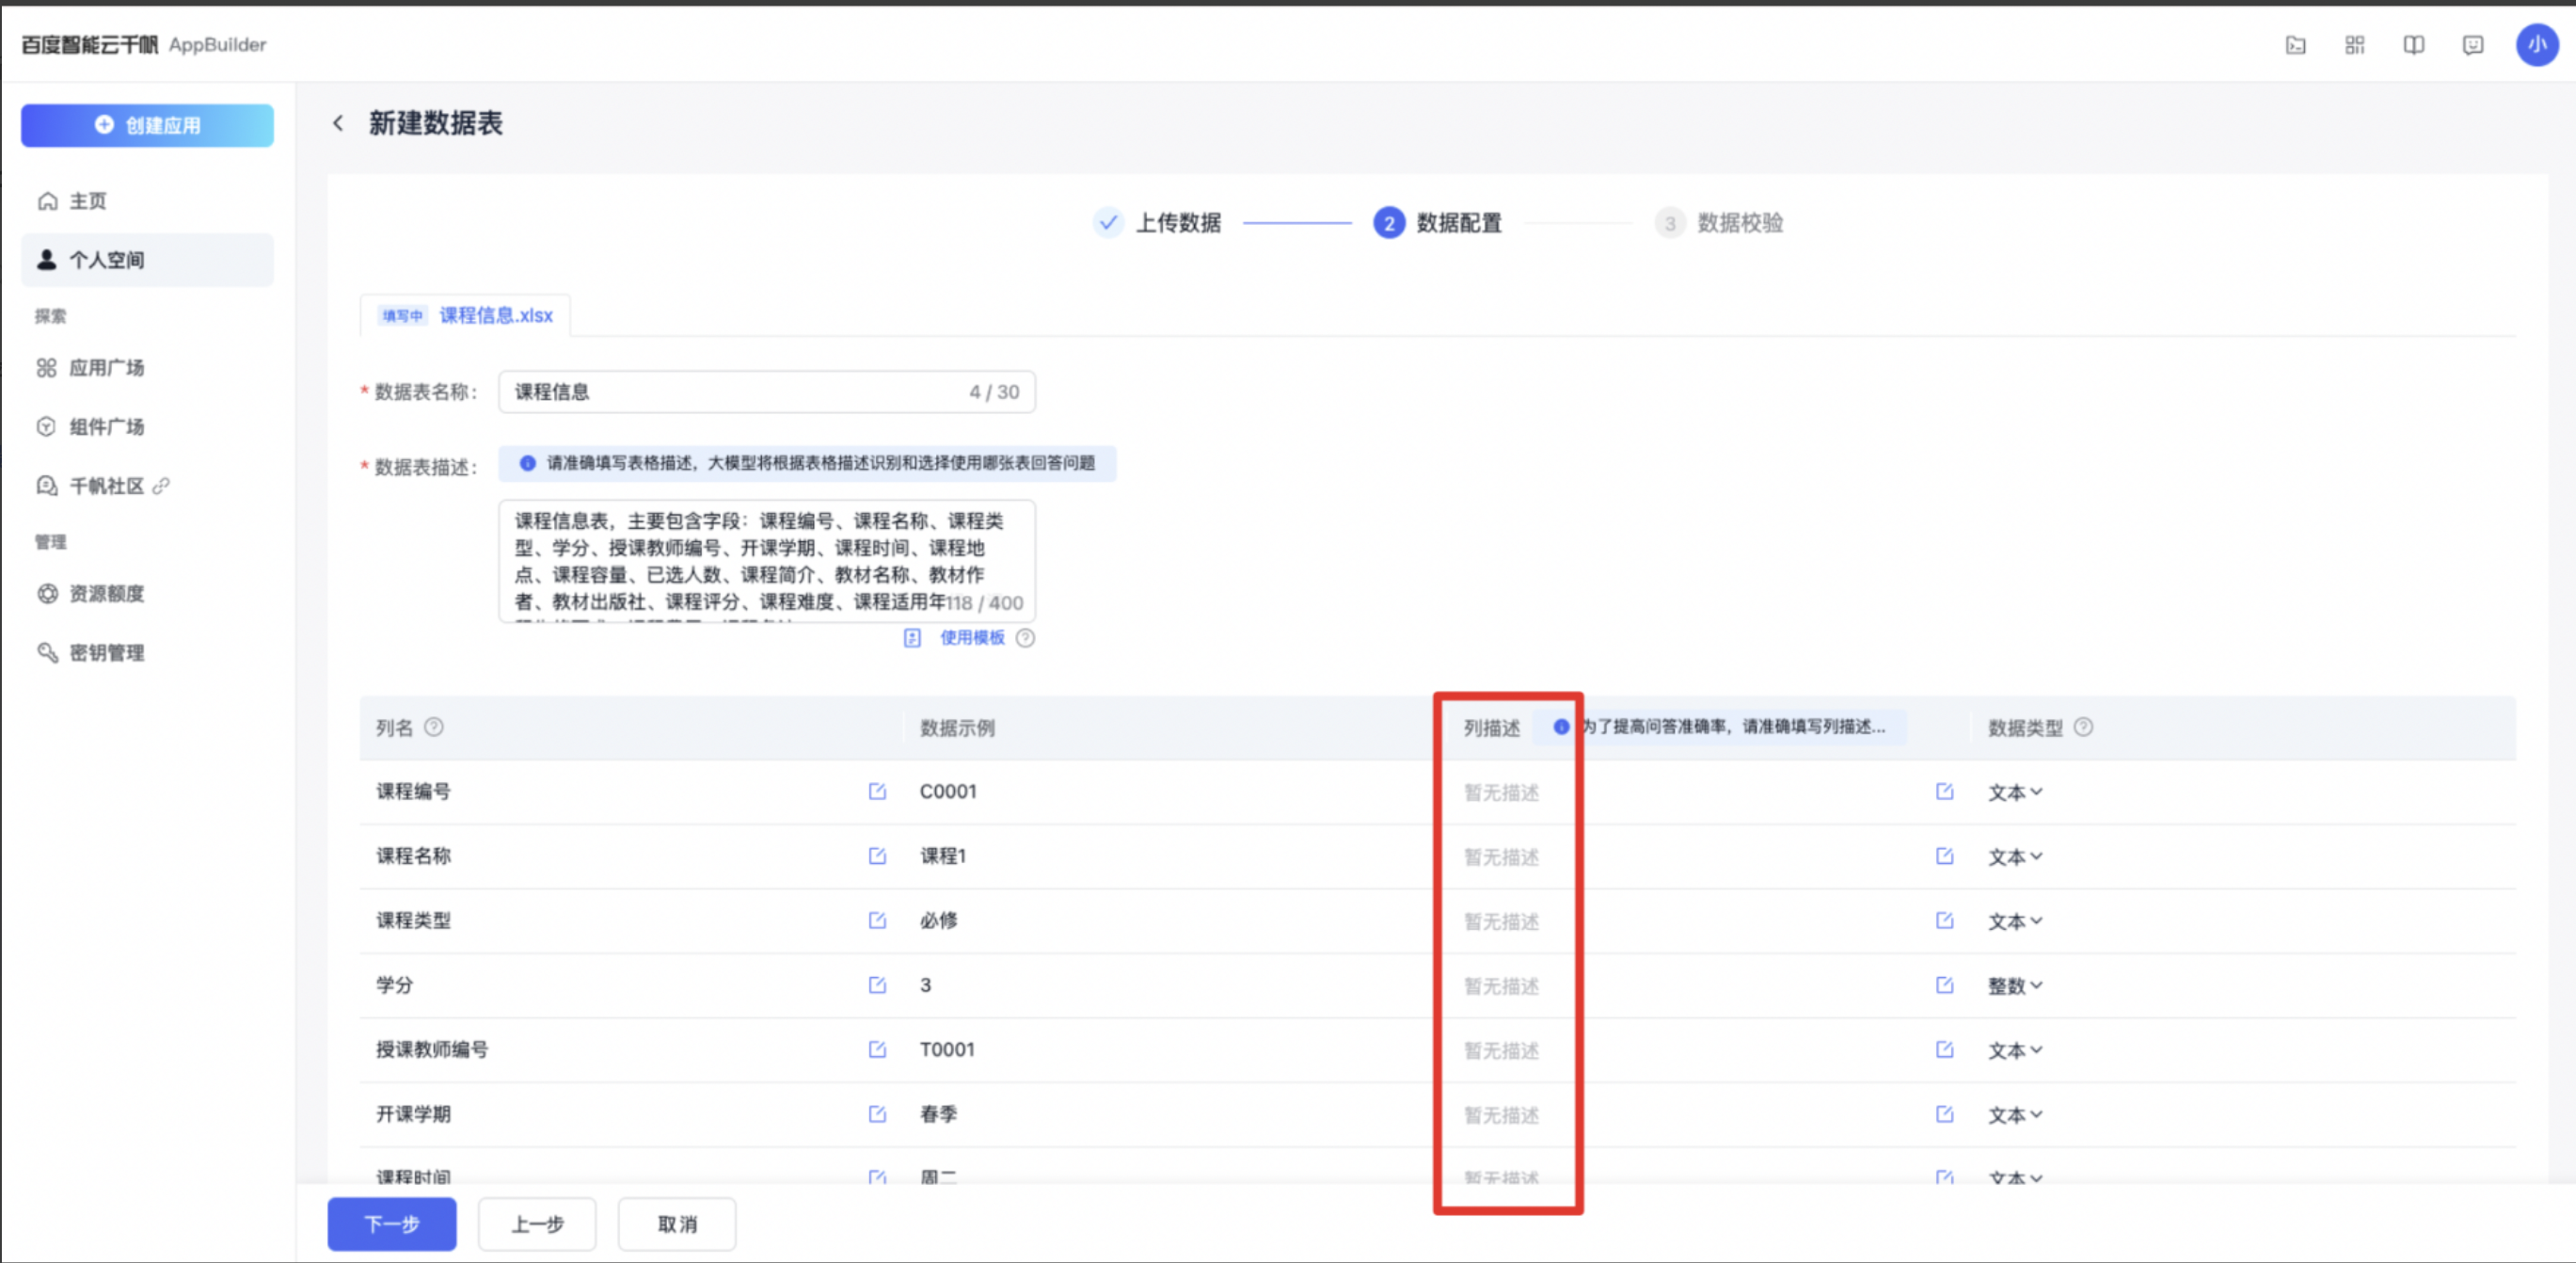The image size is (2576, 1263).
Task: Open data type dropdown for 课程编号
Action: click(2015, 792)
